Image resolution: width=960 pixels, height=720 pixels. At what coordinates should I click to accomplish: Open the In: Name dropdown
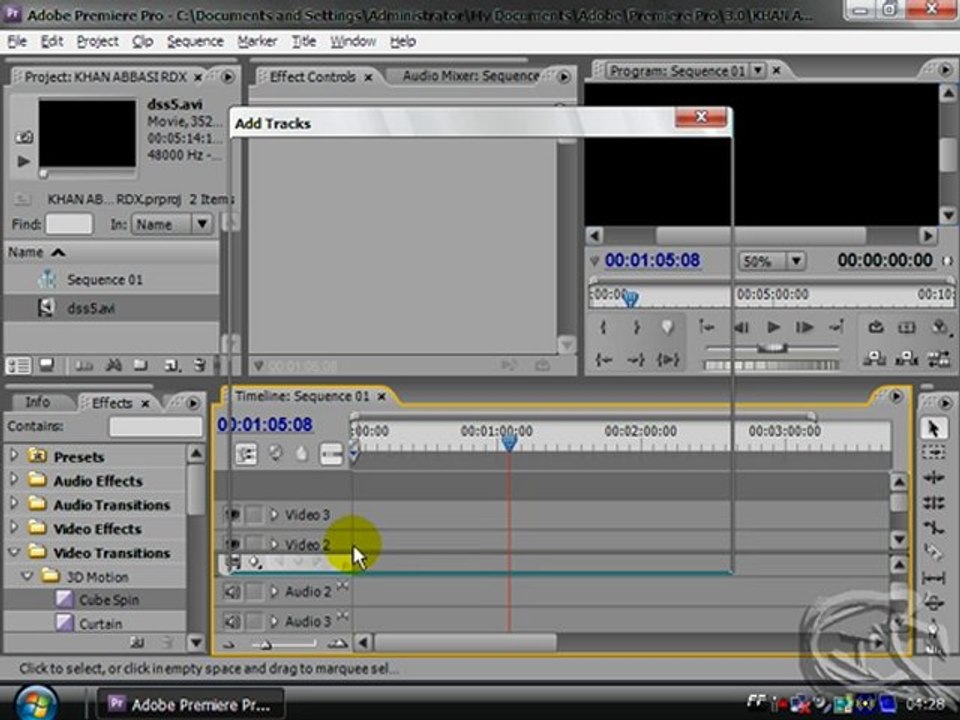172,224
